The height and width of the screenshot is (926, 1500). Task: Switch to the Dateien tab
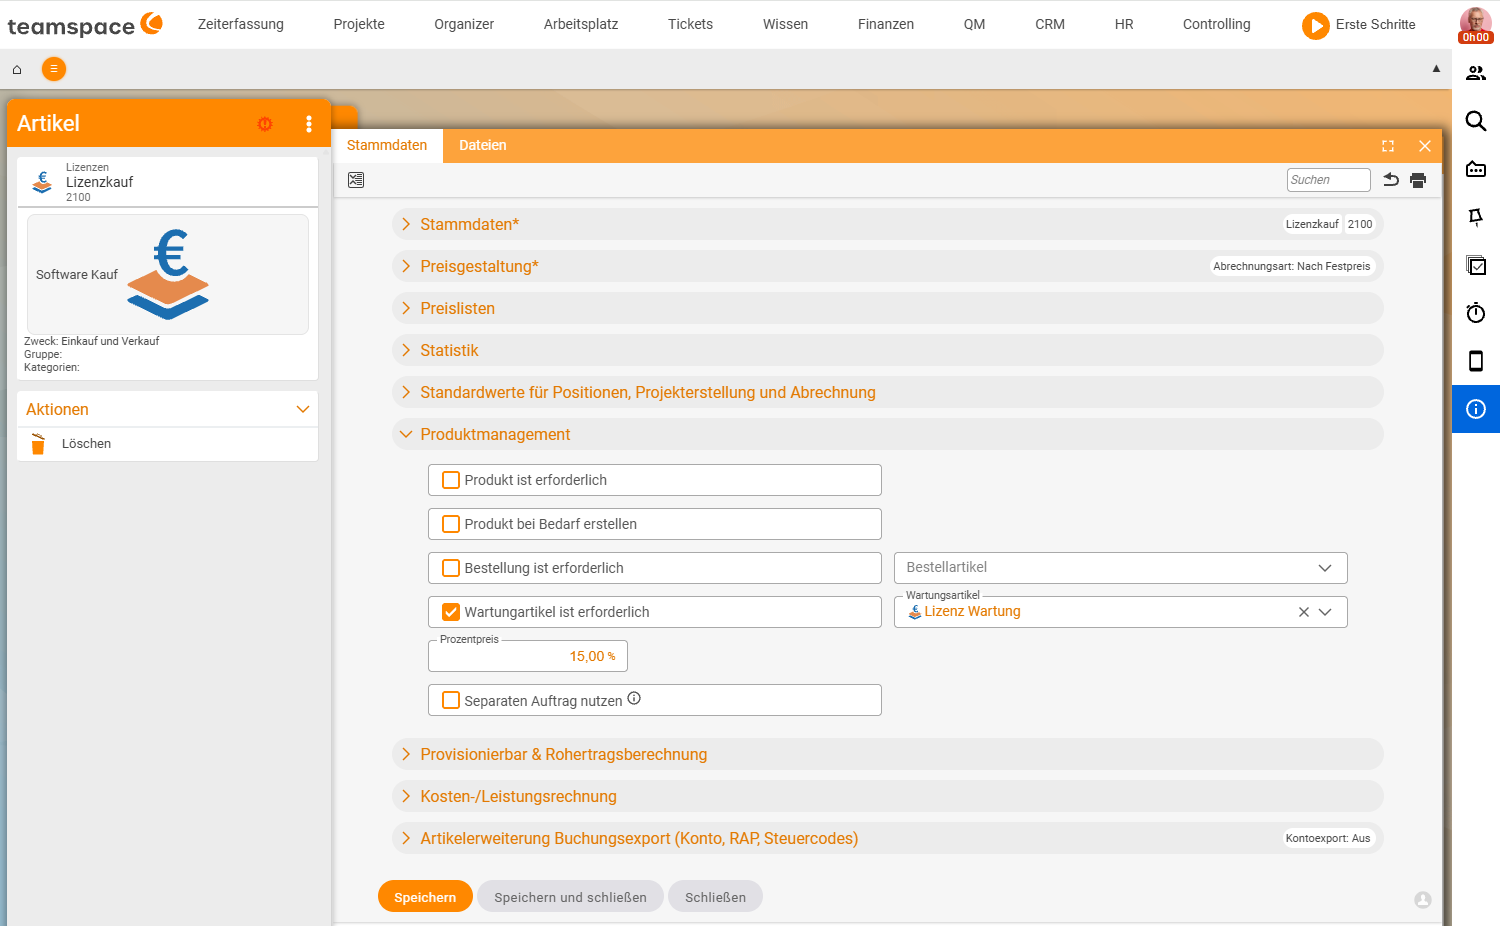(x=483, y=145)
